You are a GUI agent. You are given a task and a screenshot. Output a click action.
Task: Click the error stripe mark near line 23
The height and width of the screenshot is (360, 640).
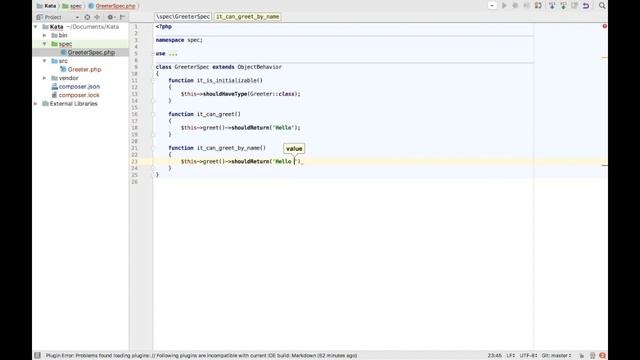coord(604,166)
